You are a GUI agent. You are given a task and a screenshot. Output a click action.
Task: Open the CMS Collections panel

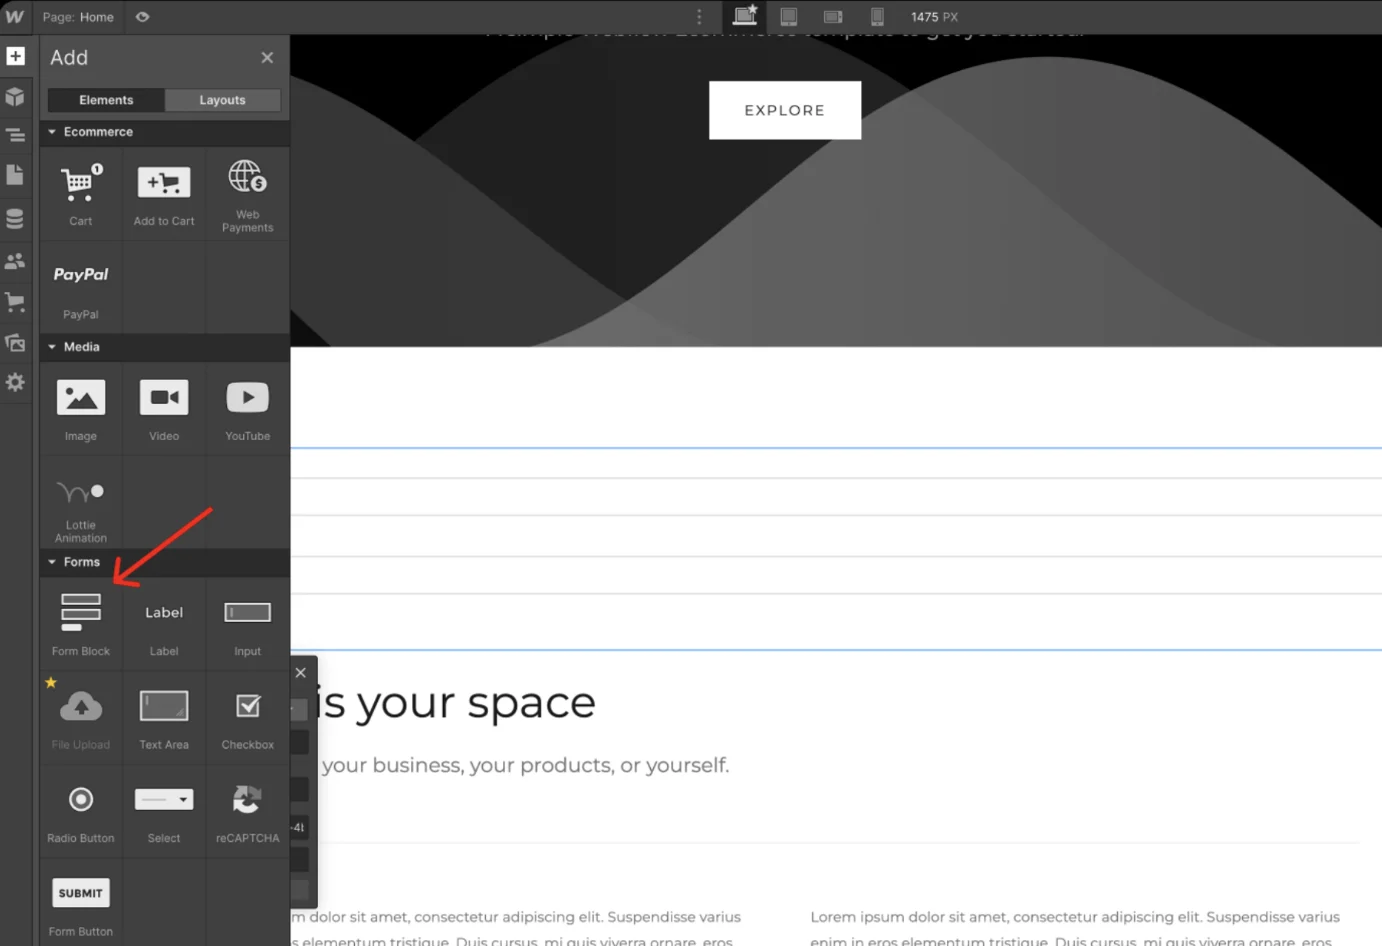coord(16,218)
